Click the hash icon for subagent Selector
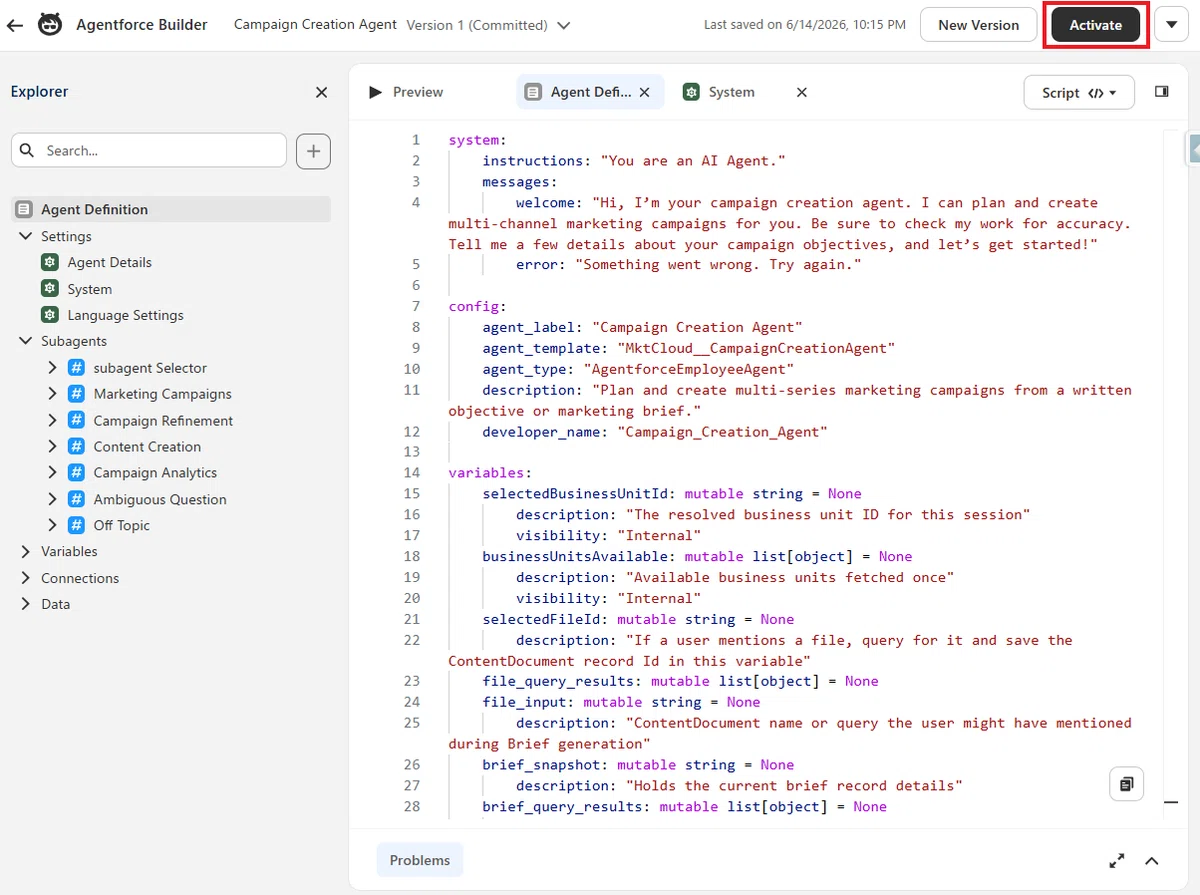 pyautogui.click(x=76, y=368)
